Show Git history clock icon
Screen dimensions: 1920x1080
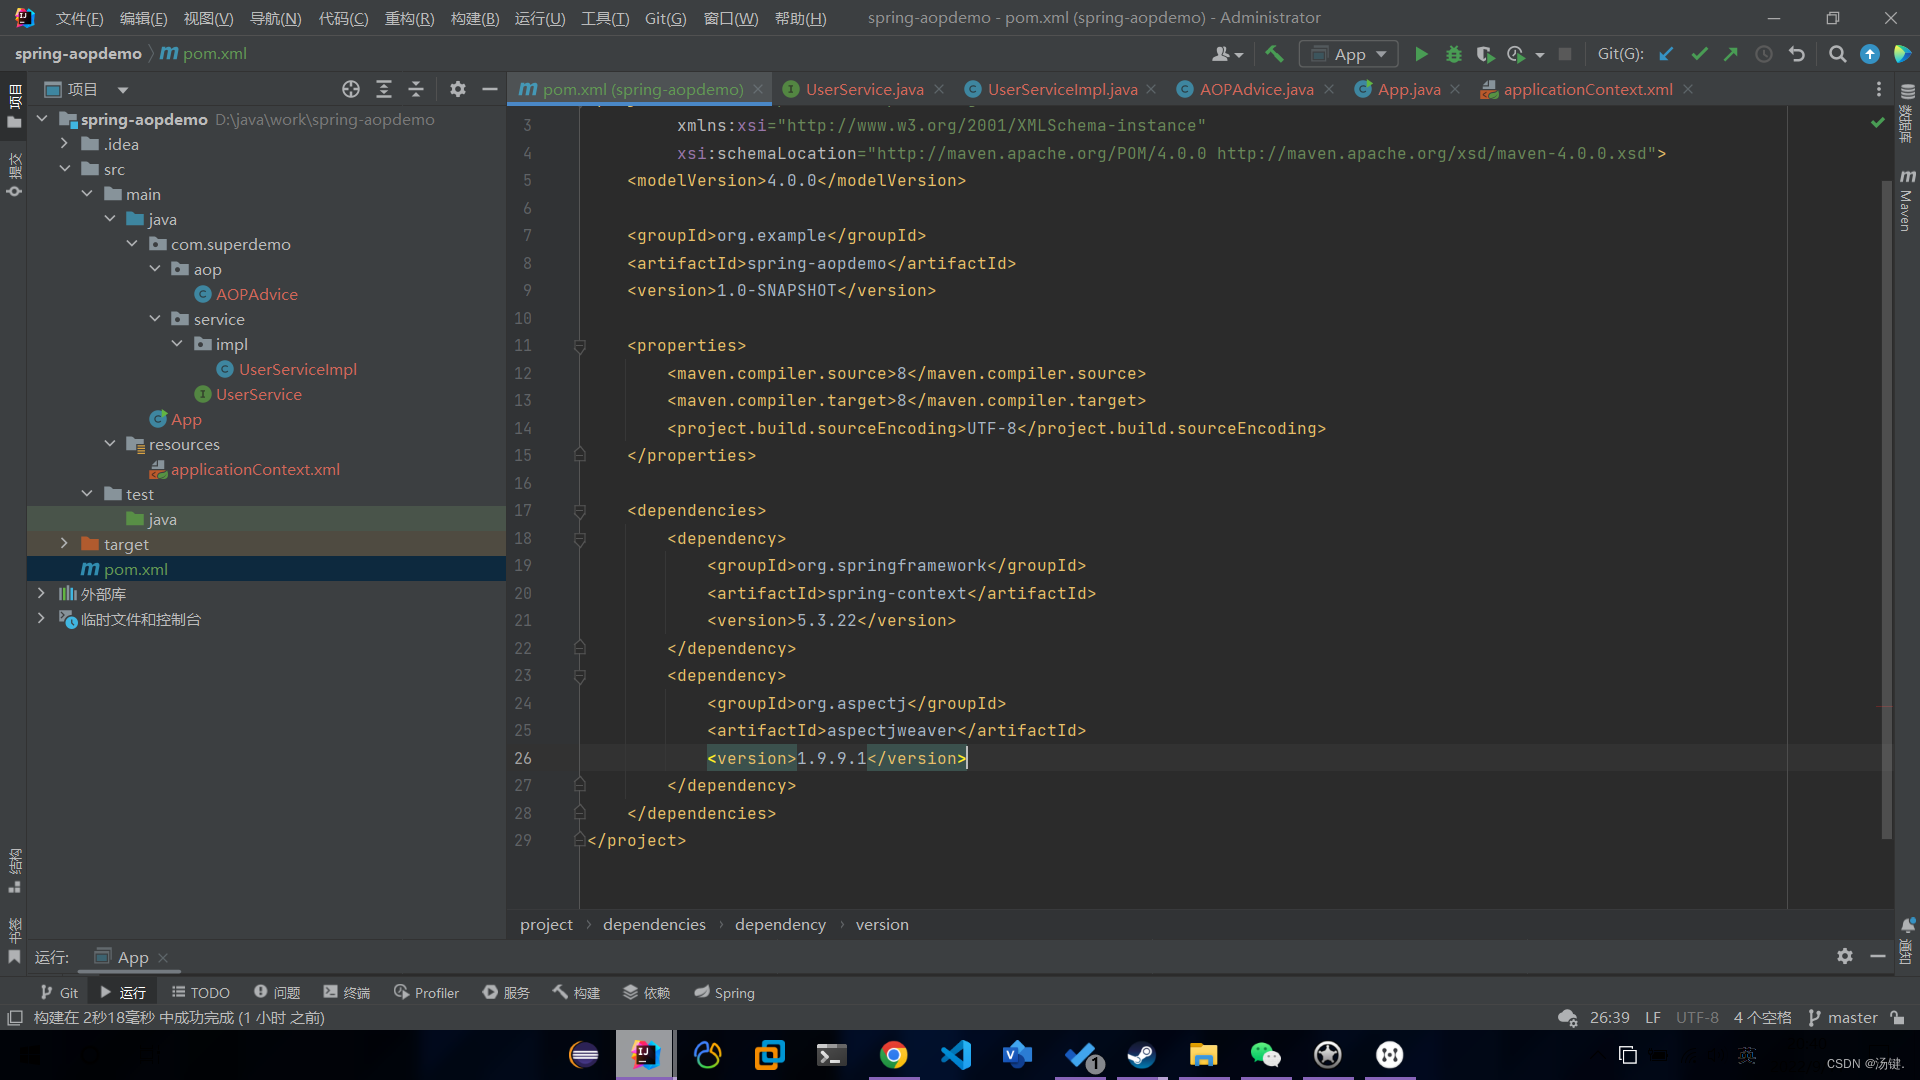[1764, 54]
